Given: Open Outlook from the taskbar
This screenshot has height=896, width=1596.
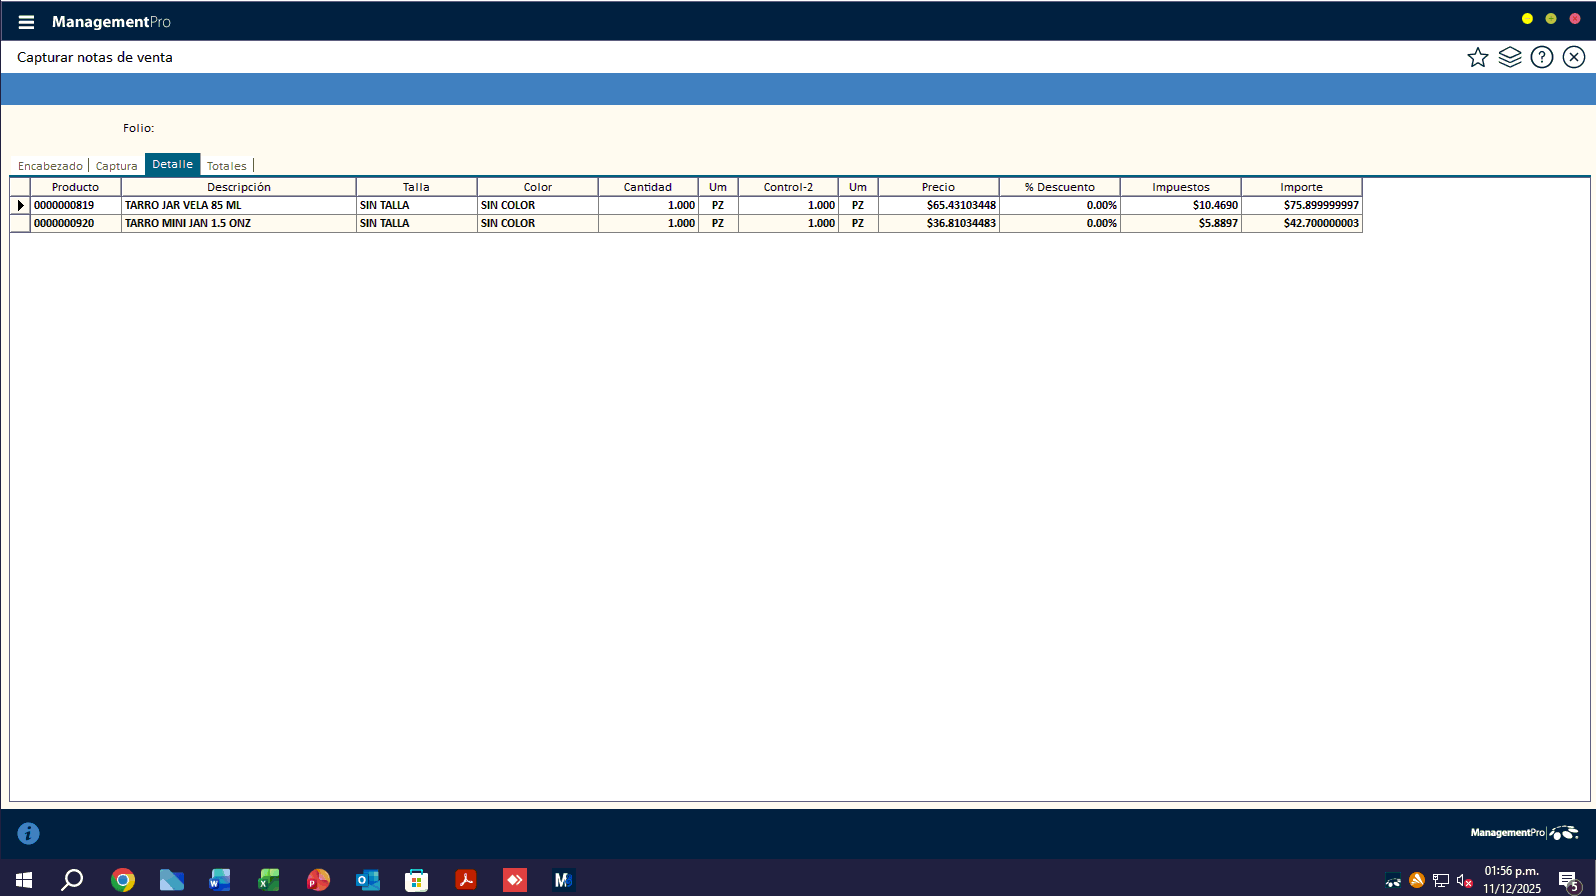Looking at the screenshot, I should click(367, 880).
